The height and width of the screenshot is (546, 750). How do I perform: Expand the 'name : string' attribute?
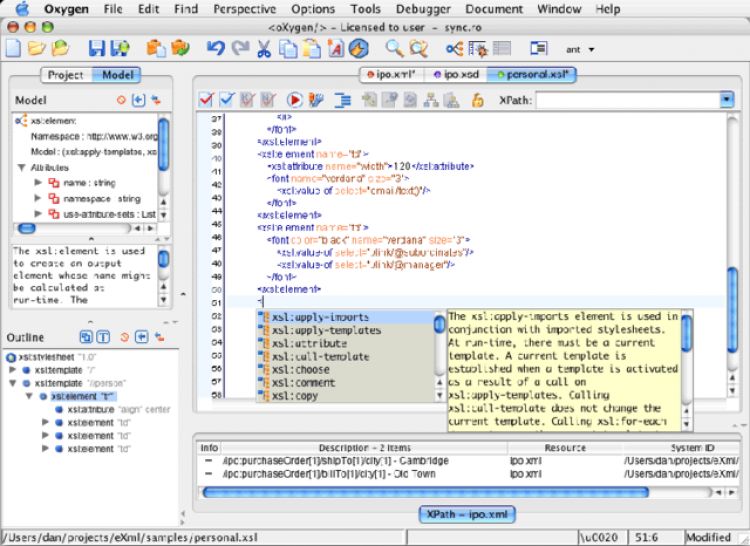[38, 183]
